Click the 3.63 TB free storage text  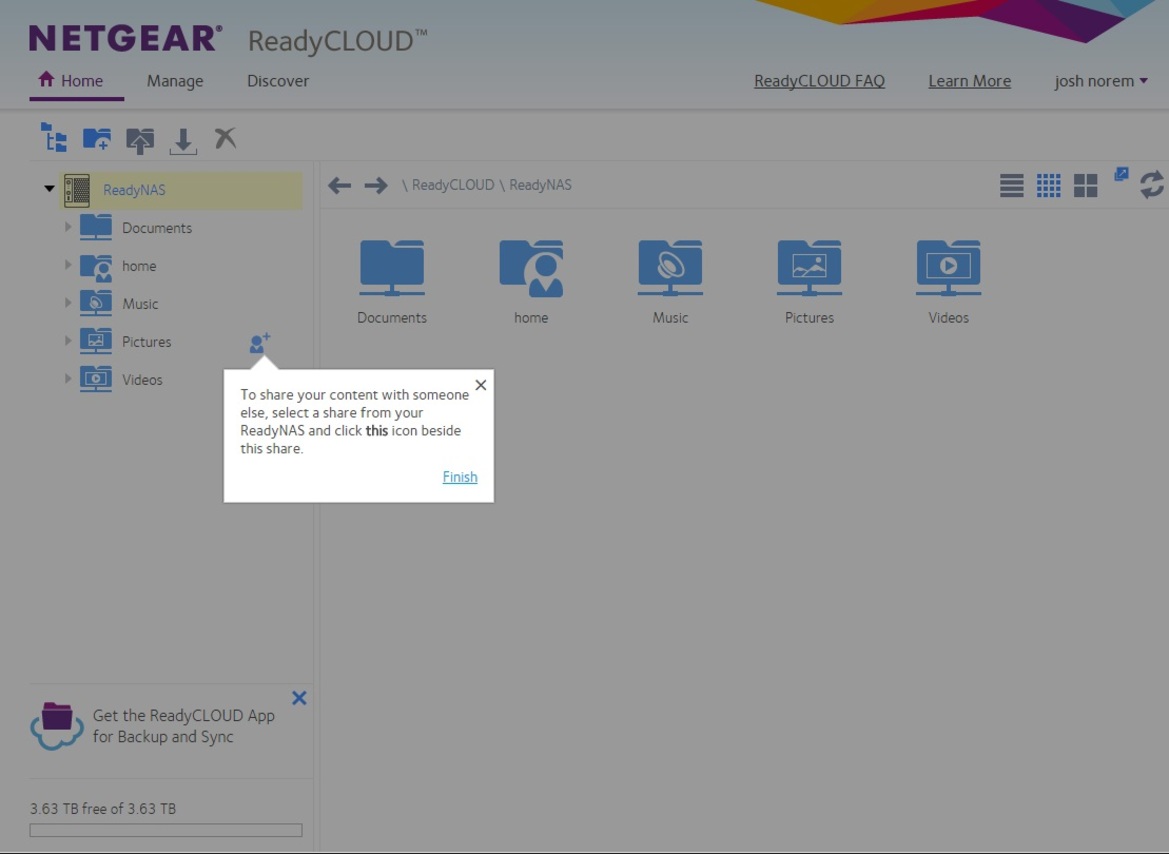[103, 809]
